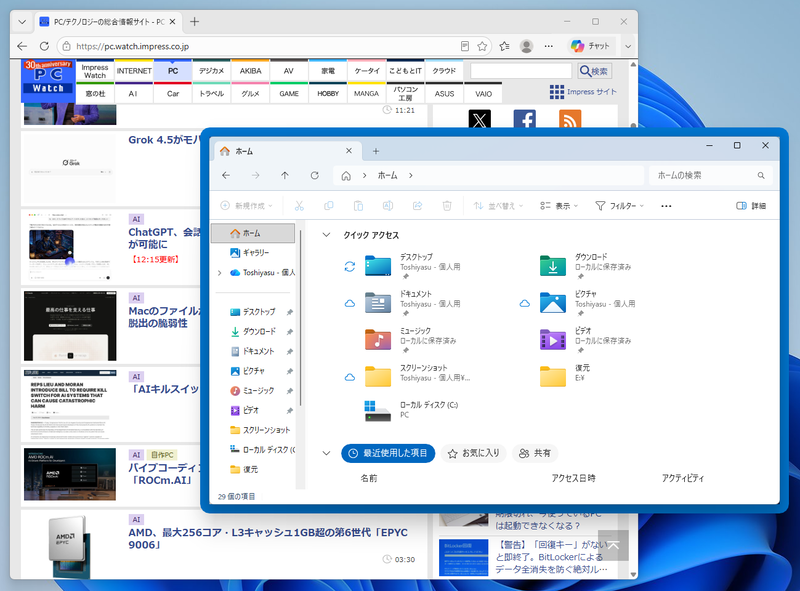800x591 pixels.
Task: Click the paste clipboard icon in Explorer toolbar
Action: (358, 206)
